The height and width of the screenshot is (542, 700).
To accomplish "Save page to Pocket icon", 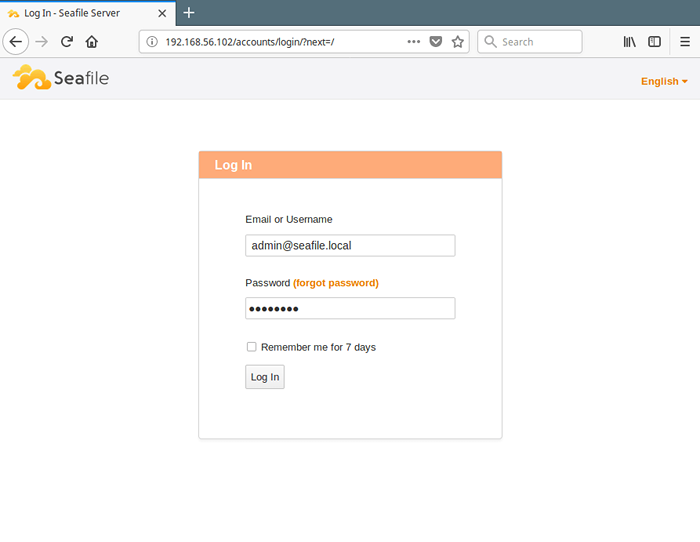I will (x=436, y=42).
